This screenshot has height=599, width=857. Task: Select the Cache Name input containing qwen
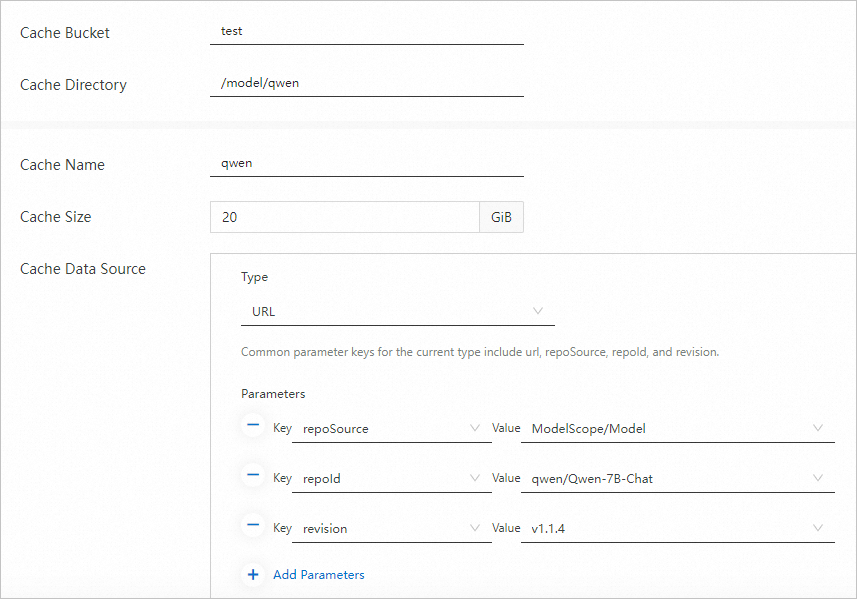click(366, 164)
